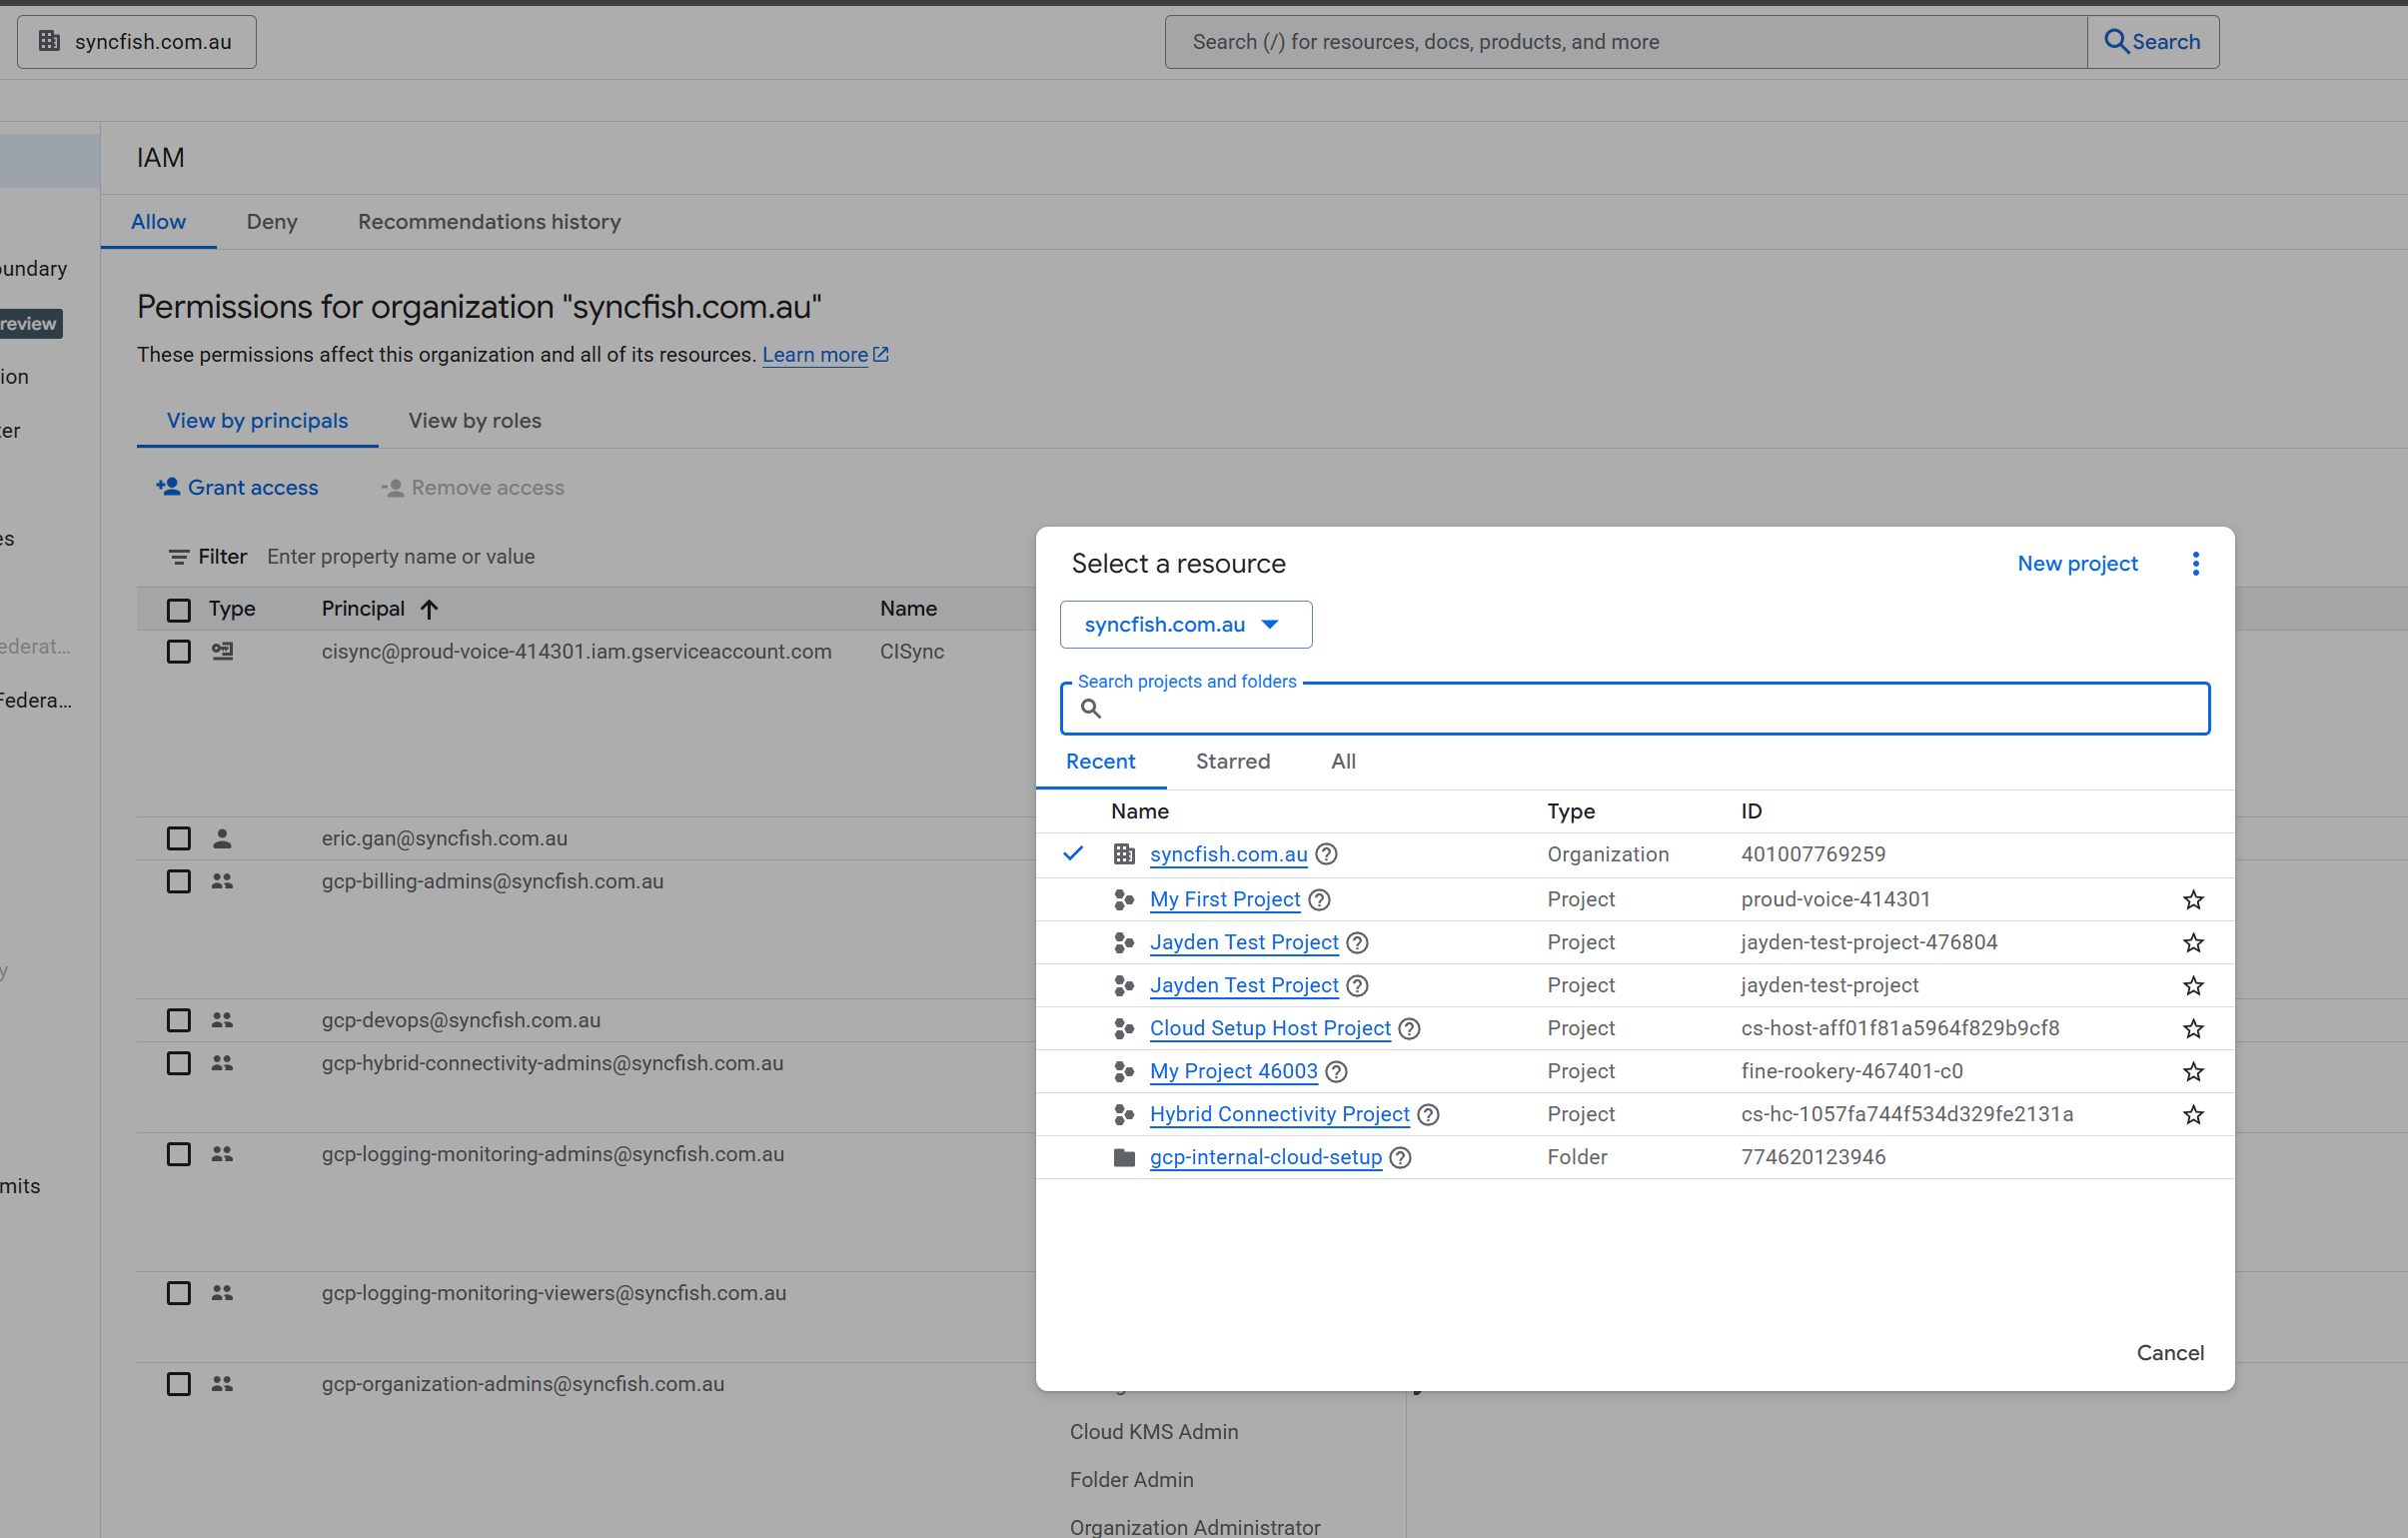Sort by Principal column arrow
The width and height of the screenshot is (2408, 1538).
(x=429, y=609)
